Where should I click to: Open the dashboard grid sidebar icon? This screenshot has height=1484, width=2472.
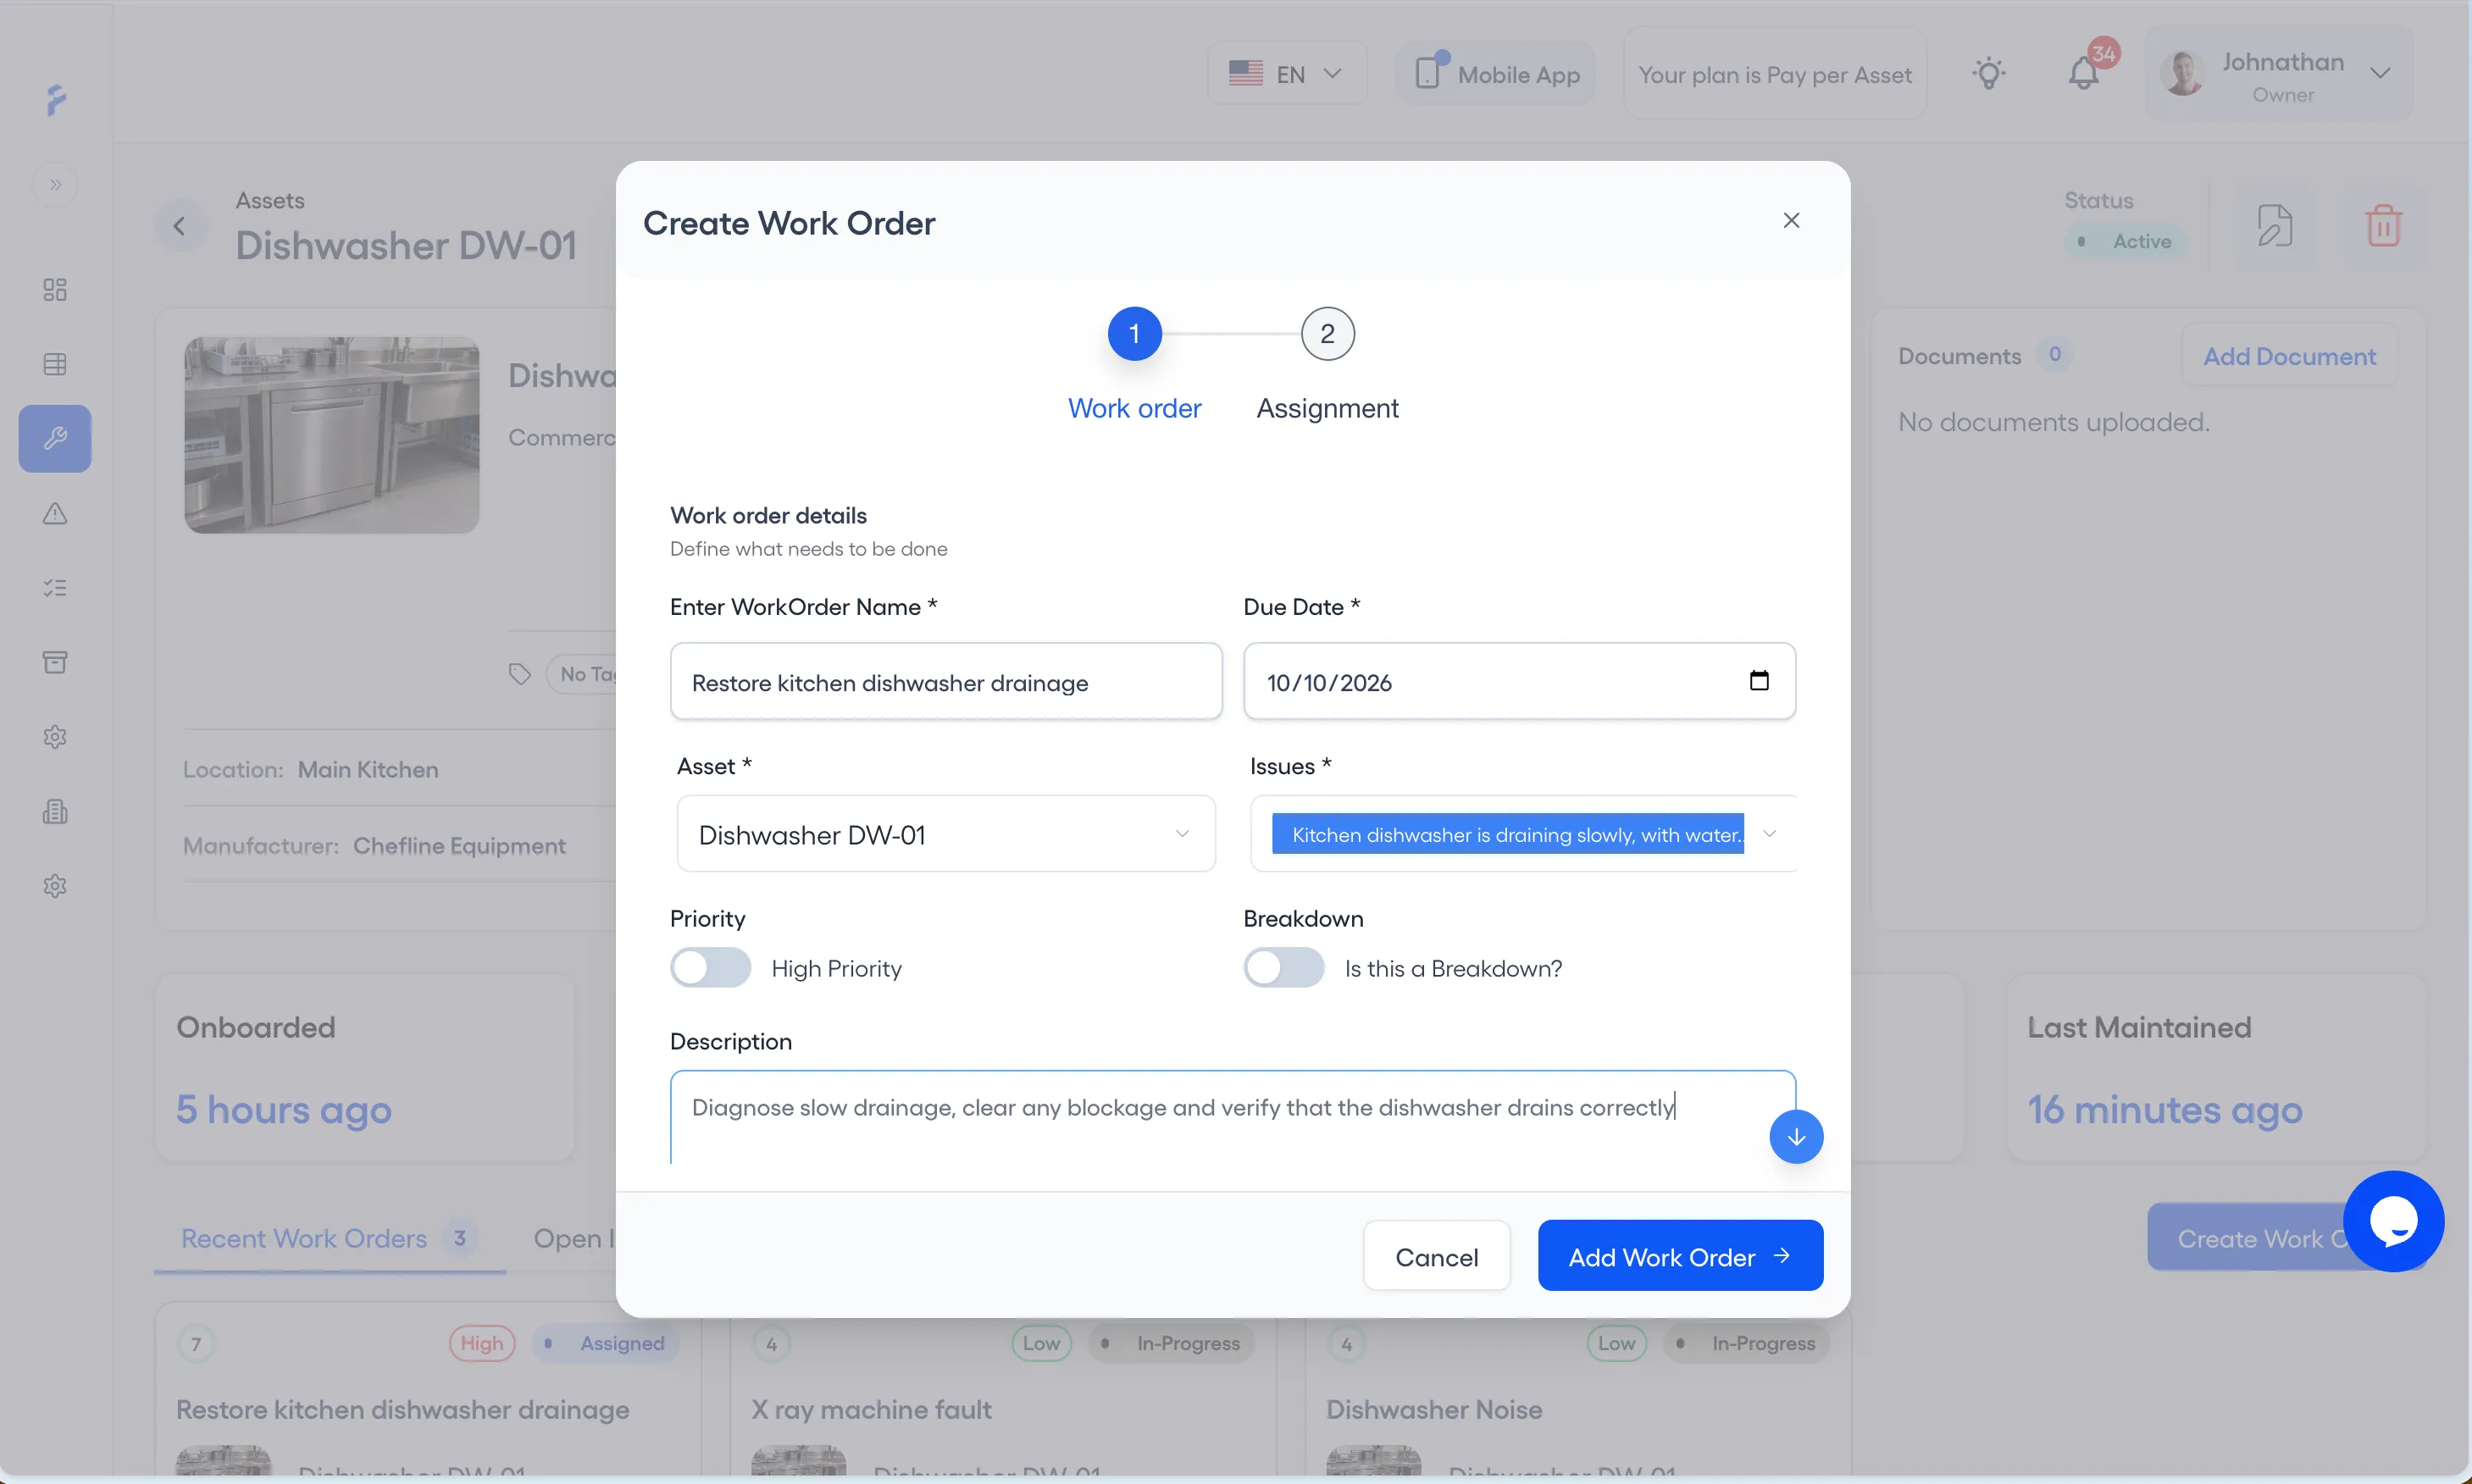(x=55, y=290)
